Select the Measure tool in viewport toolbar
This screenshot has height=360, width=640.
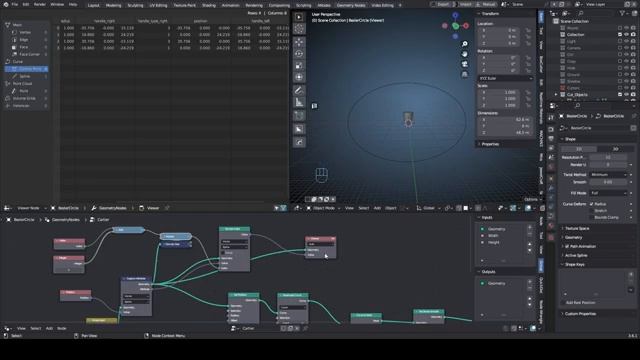[x=299, y=102]
